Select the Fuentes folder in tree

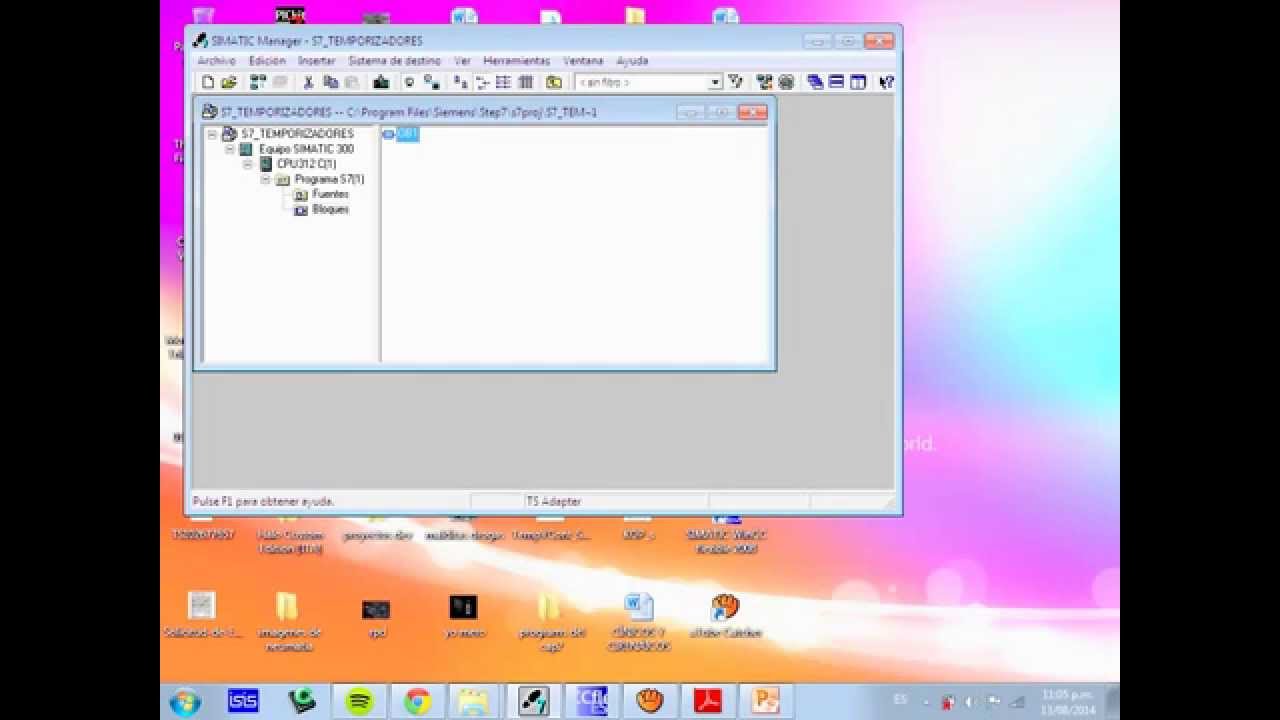(330, 194)
